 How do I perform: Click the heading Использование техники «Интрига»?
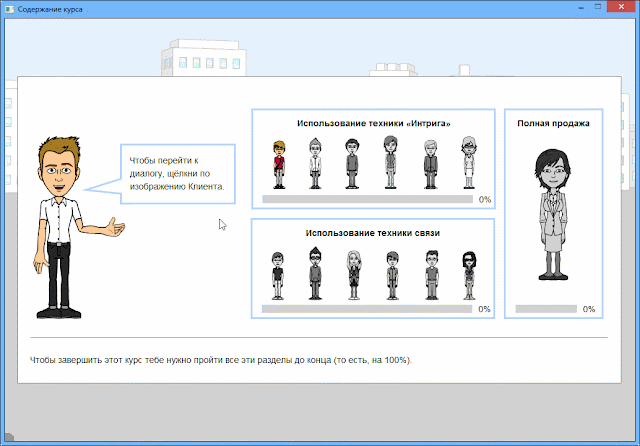(373, 123)
